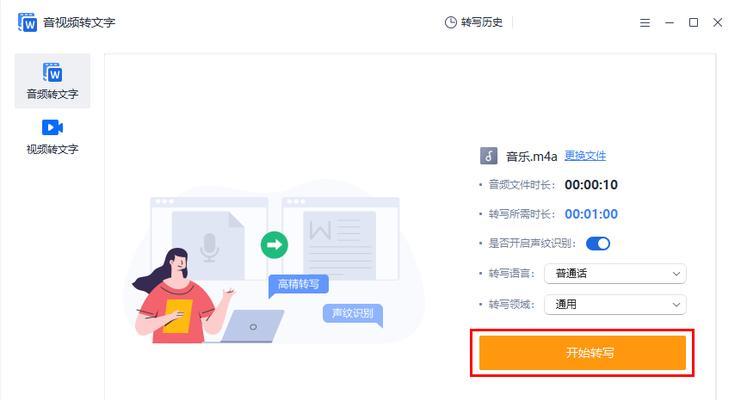Open the 转写语言 dropdown showing 普通话
The height and width of the screenshot is (400, 741).
click(615, 274)
